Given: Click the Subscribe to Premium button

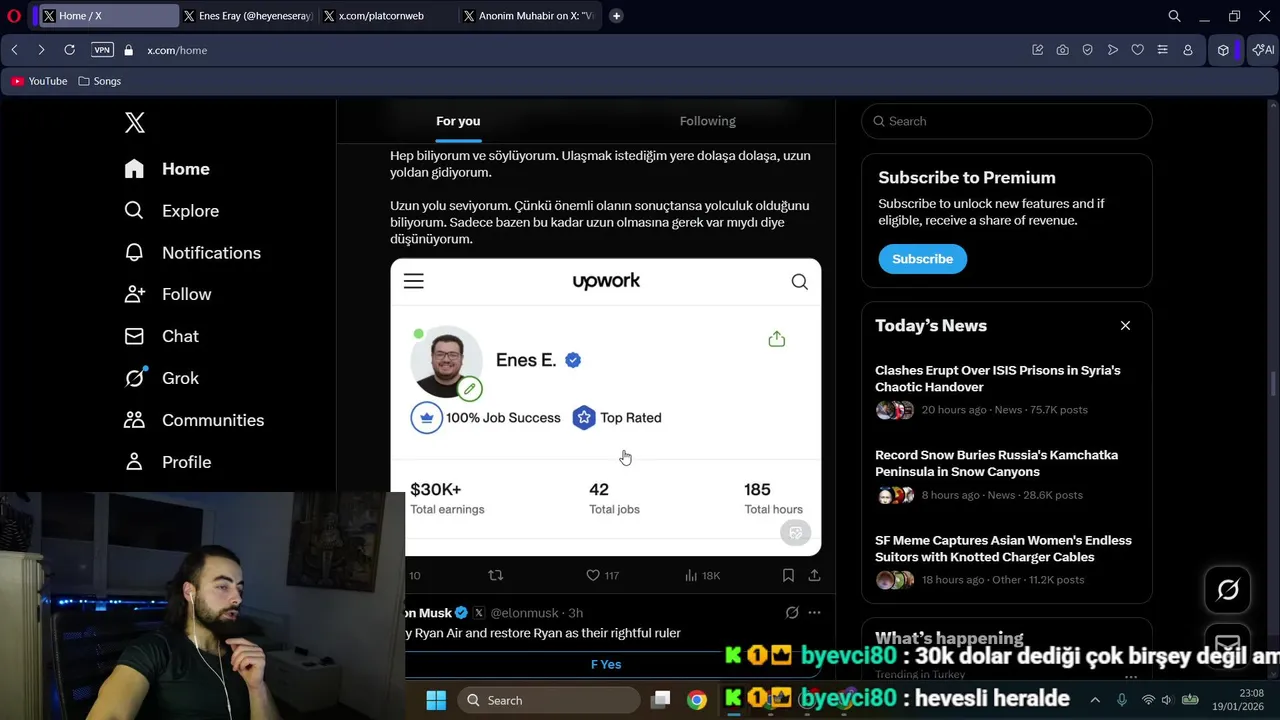Looking at the screenshot, I should (922, 259).
